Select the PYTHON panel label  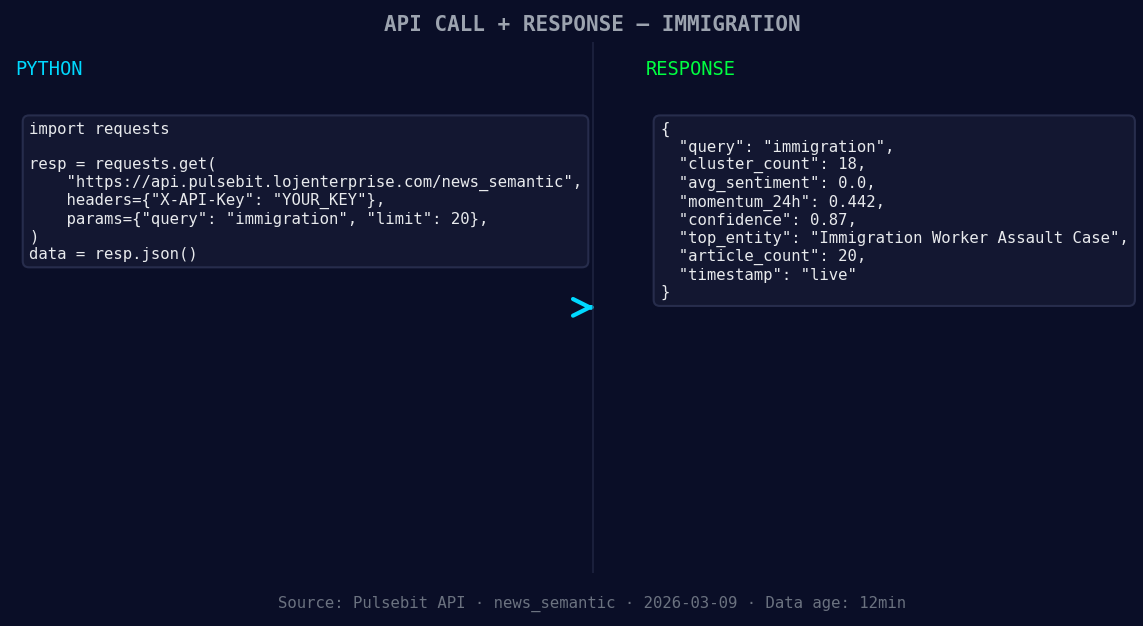tap(49, 68)
